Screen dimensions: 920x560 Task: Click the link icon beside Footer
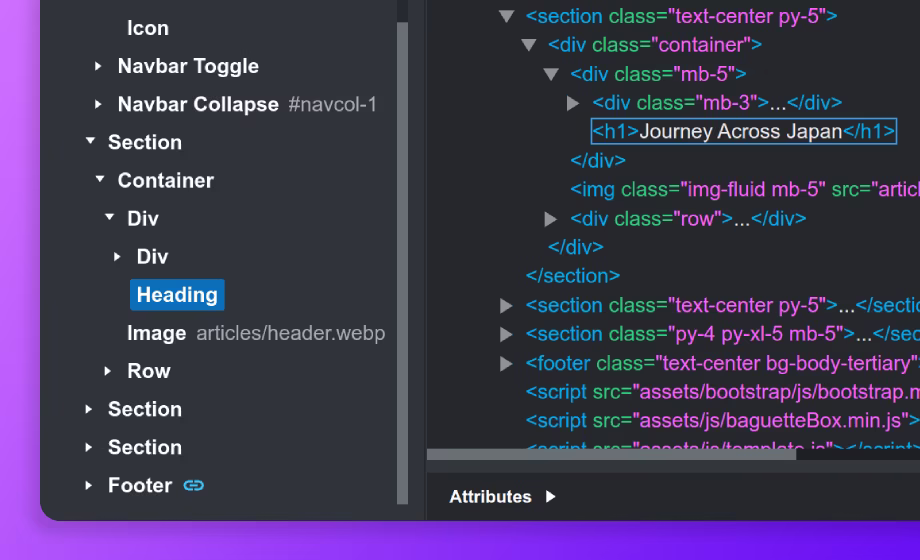tap(194, 486)
